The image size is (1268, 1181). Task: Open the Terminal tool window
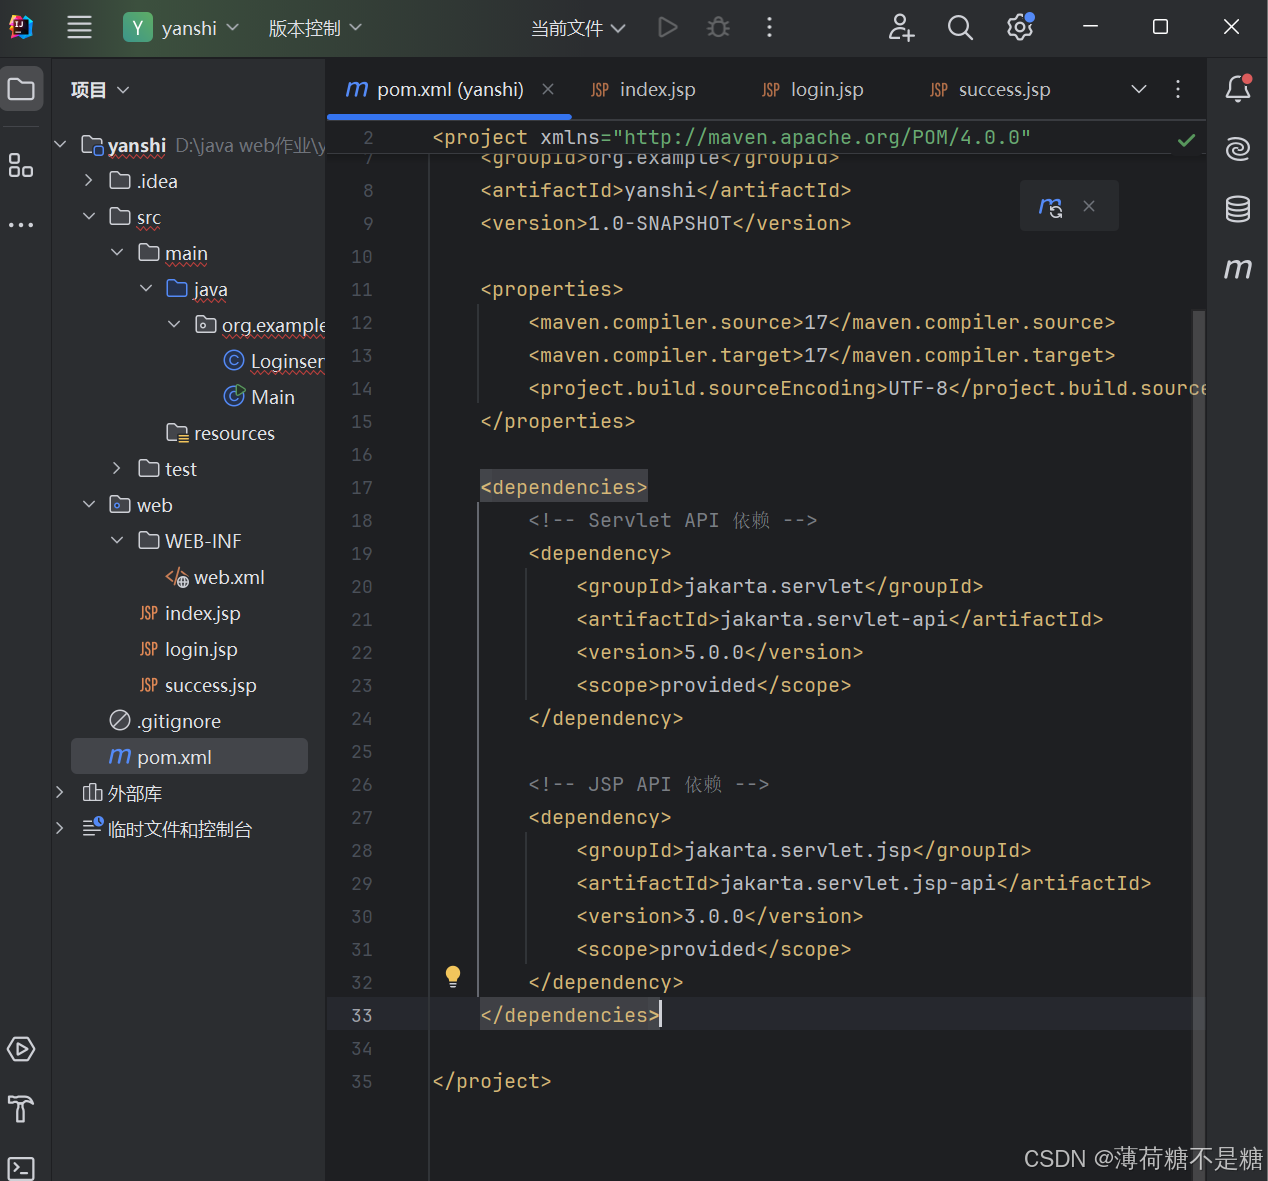tap(21, 1168)
